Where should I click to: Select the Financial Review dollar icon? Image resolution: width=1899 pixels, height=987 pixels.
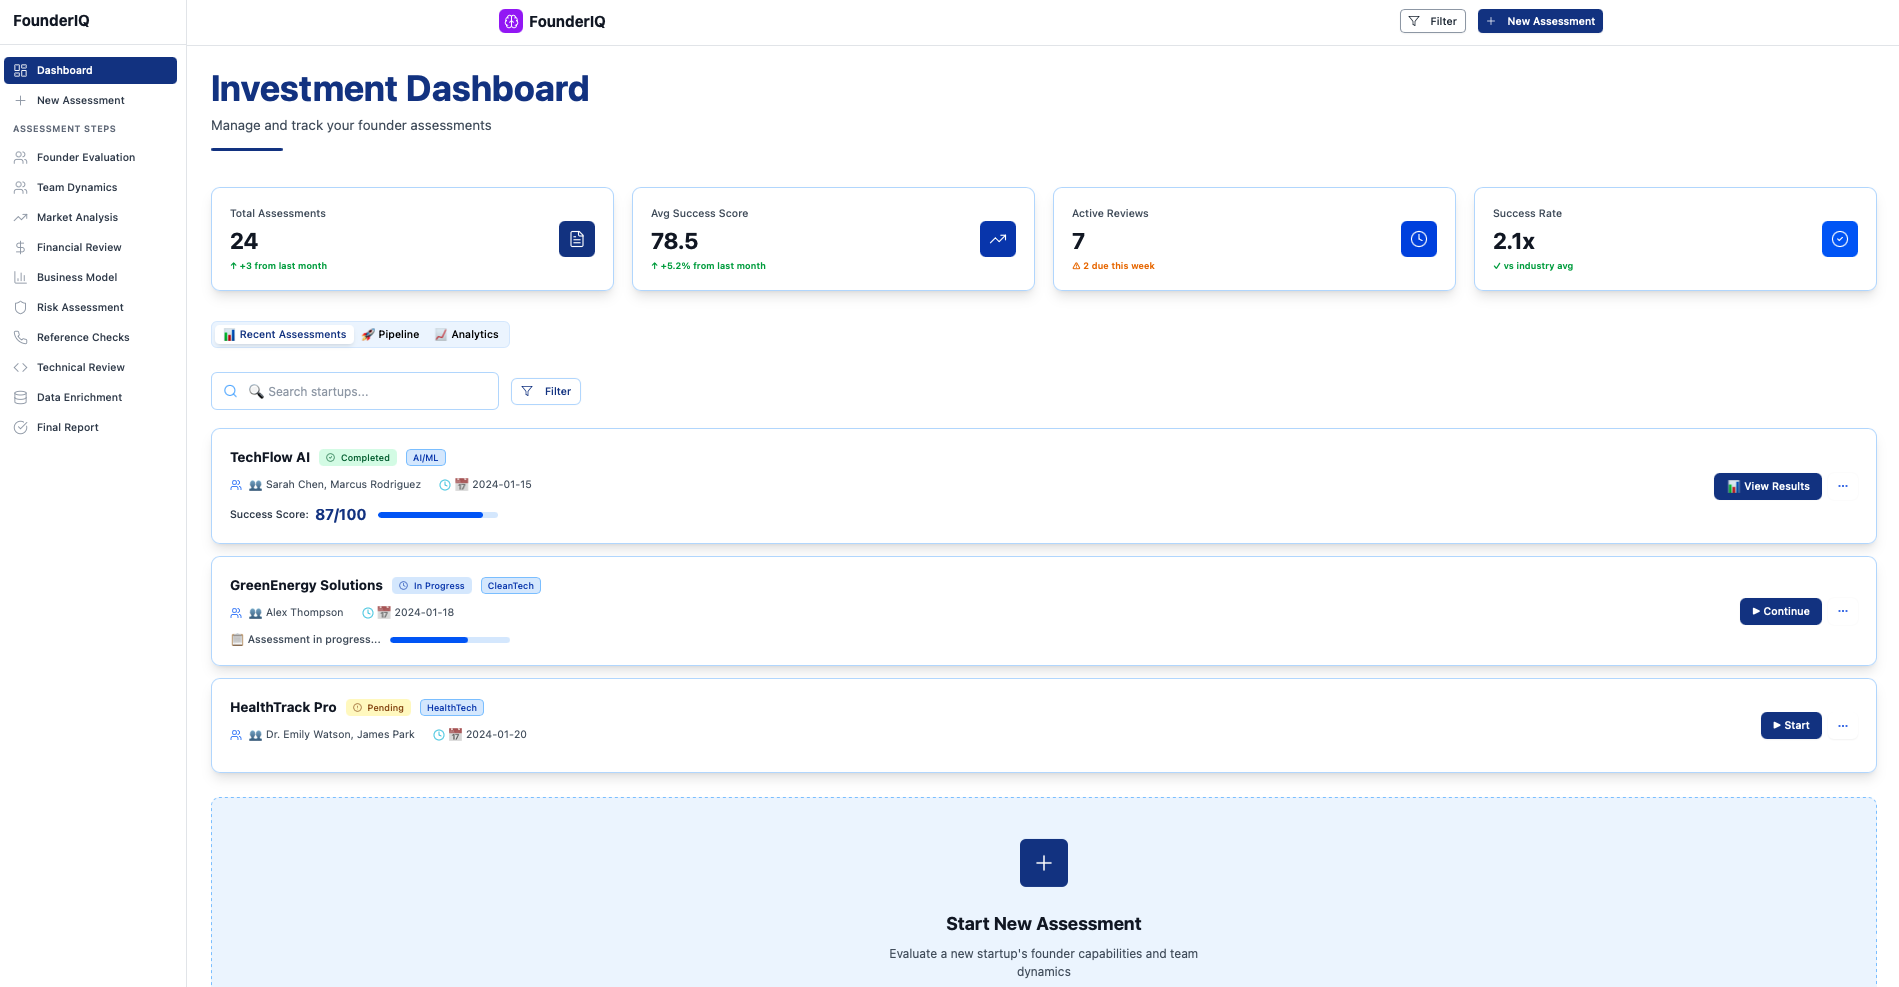[21, 247]
